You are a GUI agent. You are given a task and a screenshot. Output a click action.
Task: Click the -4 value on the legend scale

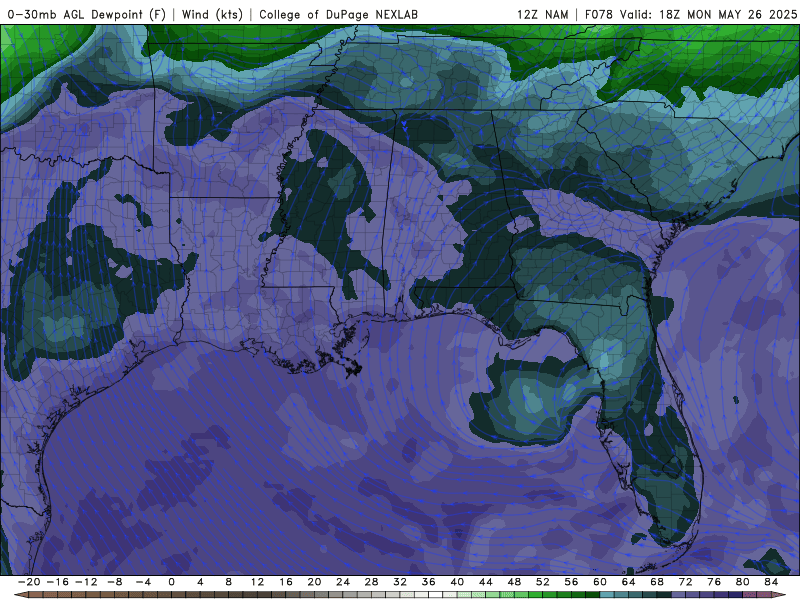(143, 582)
